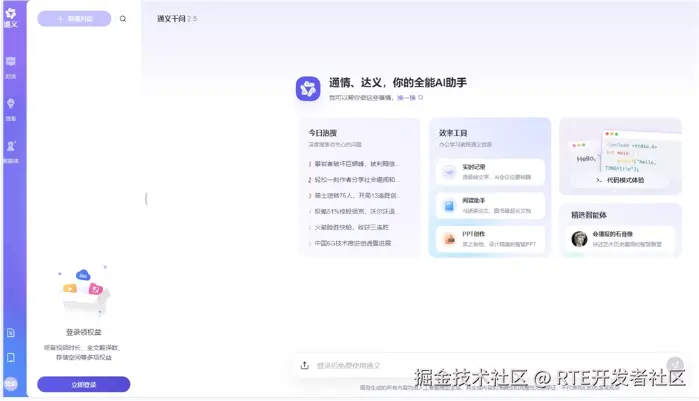699x401 pixels.
Task: Open hot search item number 1
Action: pos(353,164)
